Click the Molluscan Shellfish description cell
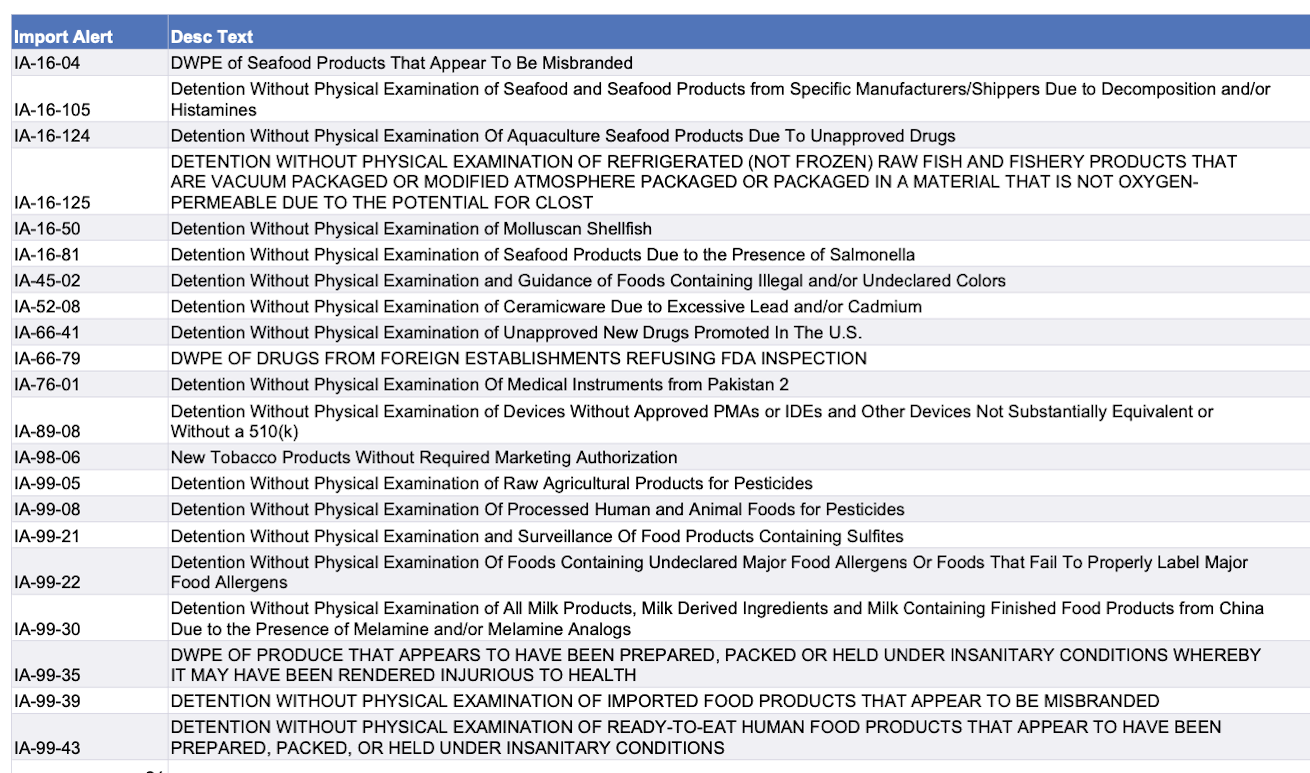 [x=411, y=229]
